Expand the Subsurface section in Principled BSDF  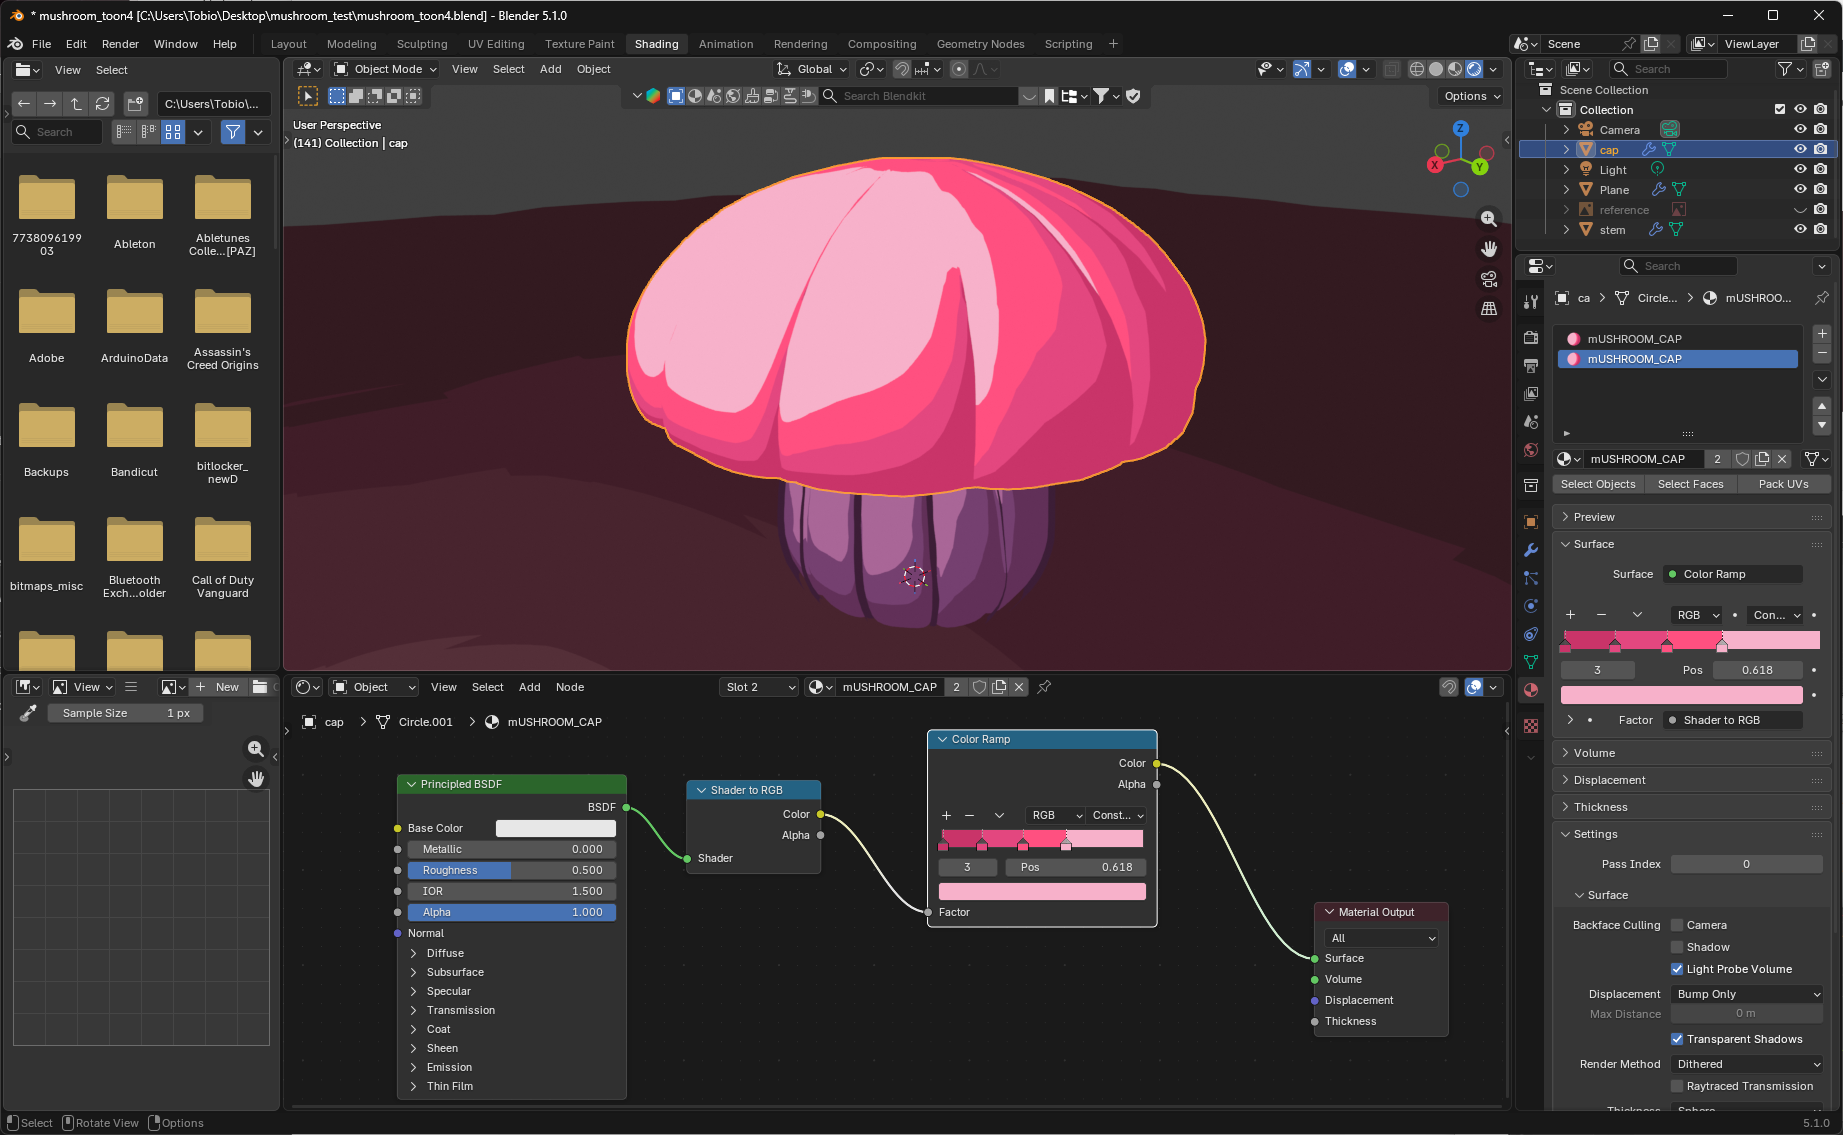[455, 972]
